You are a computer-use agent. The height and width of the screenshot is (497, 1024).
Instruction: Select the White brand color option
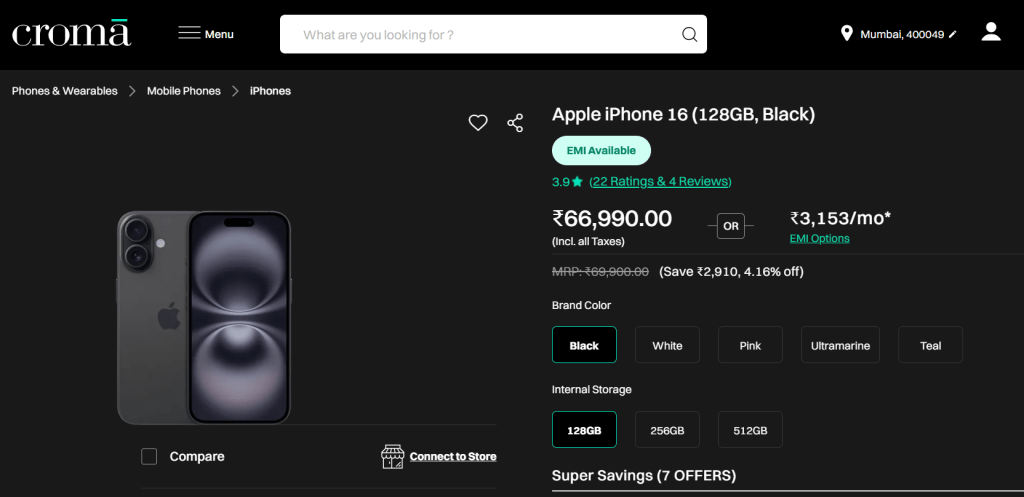tap(667, 345)
